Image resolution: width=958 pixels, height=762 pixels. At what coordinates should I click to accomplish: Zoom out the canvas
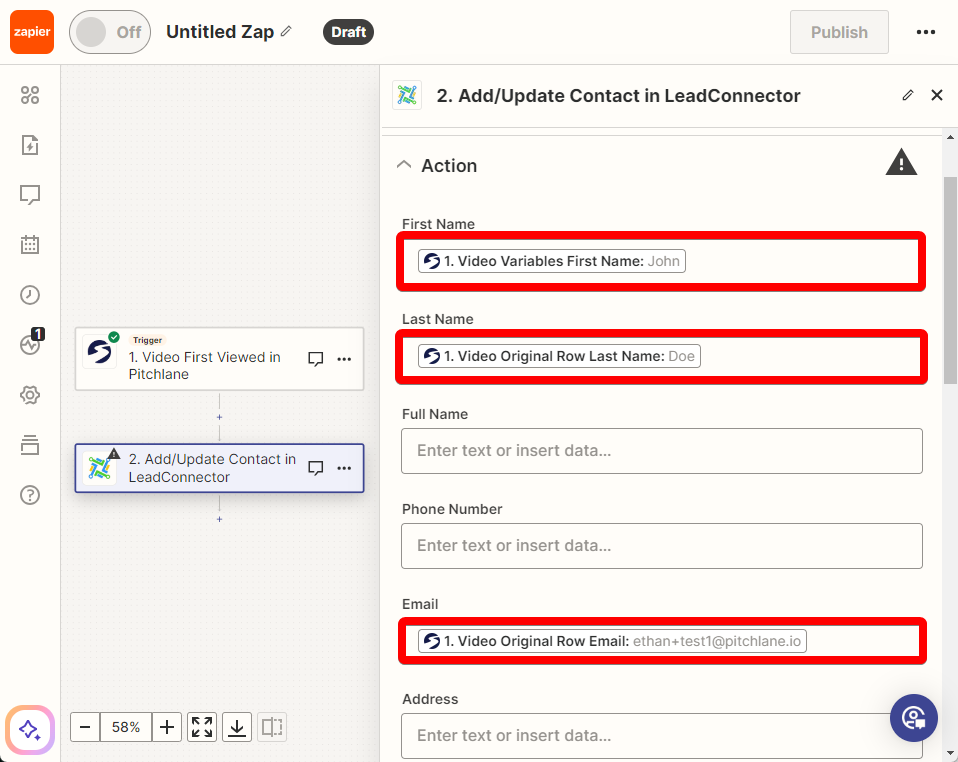pos(85,727)
